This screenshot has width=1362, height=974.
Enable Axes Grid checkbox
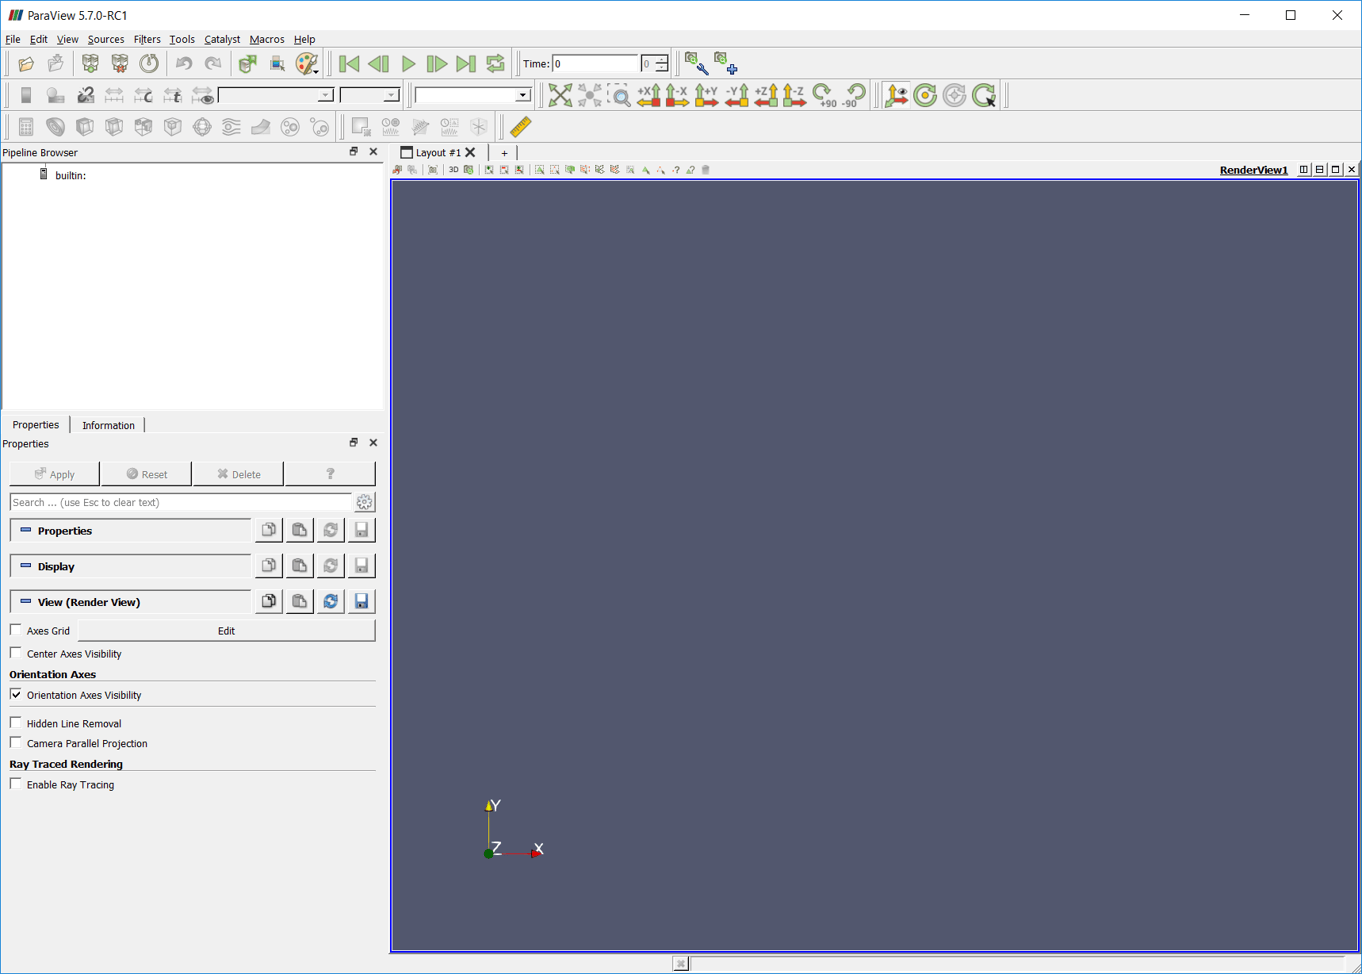tap(16, 630)
